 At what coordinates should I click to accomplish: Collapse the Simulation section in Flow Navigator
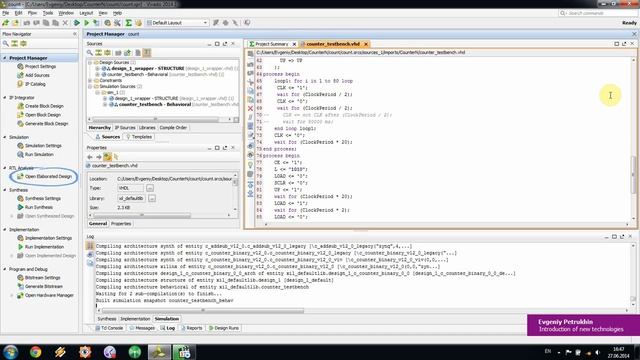coord(5,137)
